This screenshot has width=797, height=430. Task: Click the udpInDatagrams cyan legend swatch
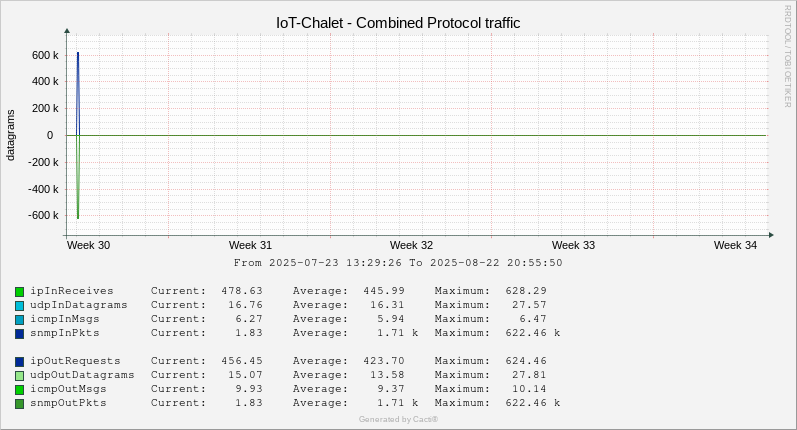click(19, 306)
